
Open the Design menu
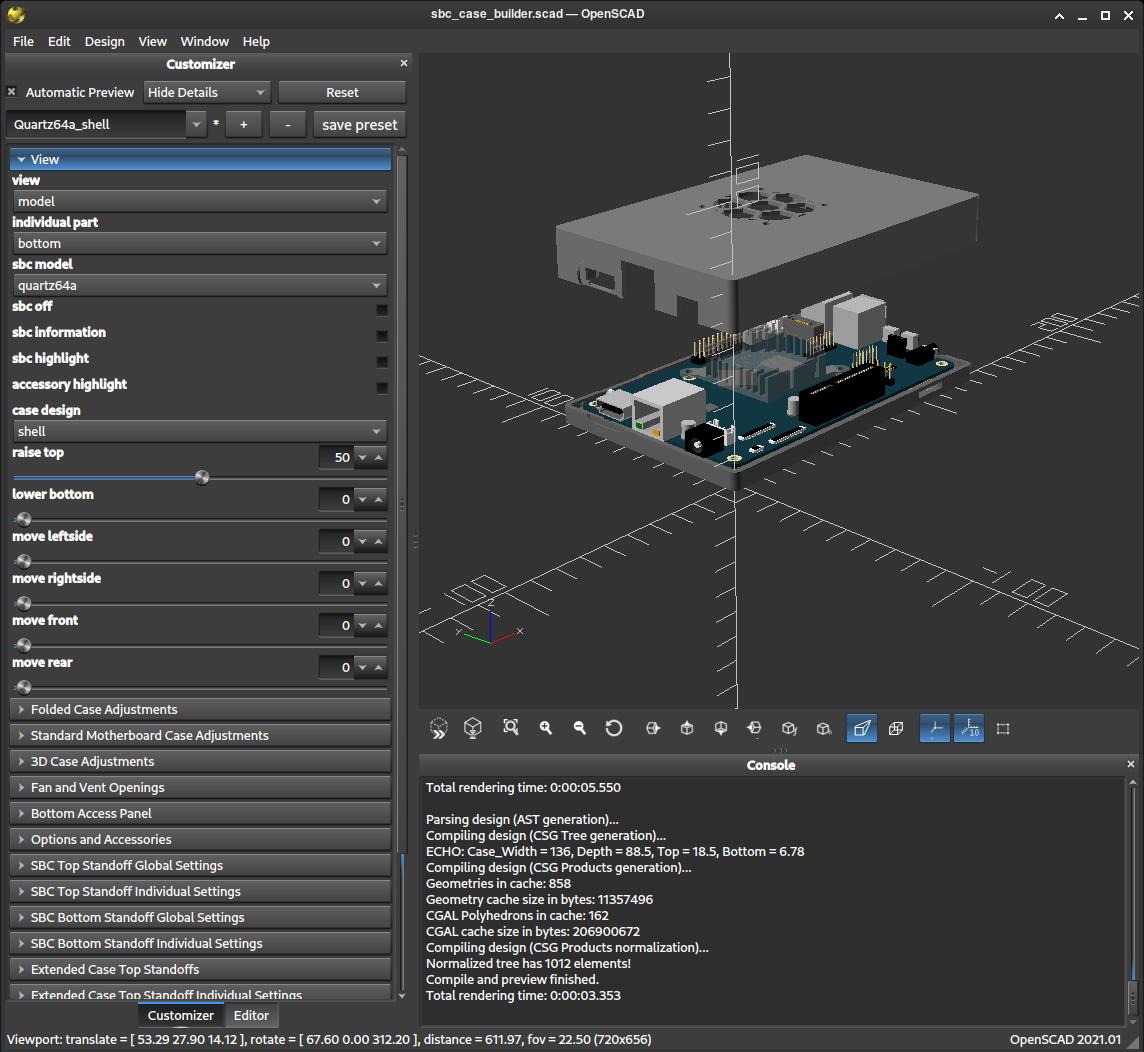(104, 41)
